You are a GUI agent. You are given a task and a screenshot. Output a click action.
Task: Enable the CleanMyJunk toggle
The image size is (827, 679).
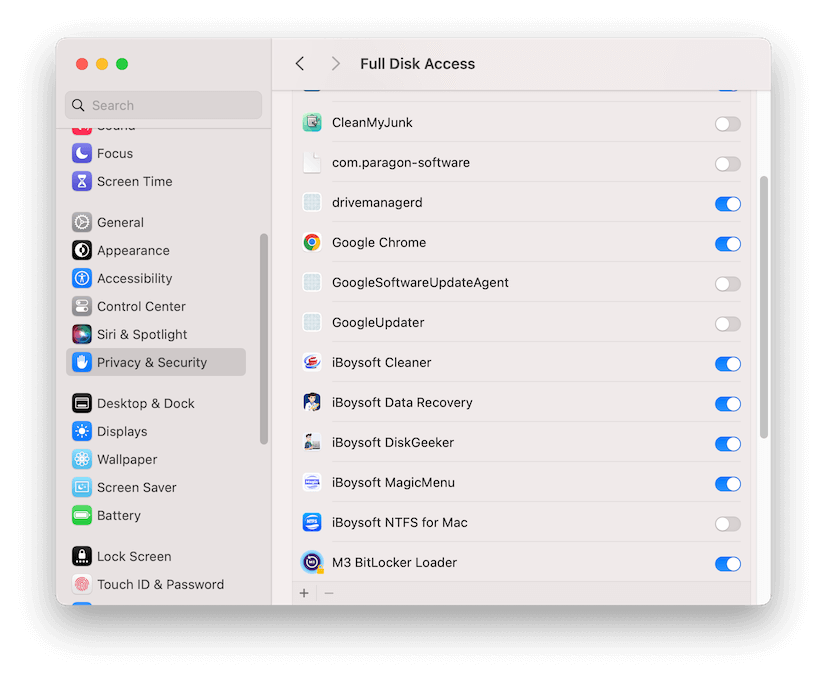pyautogui.click(x=727, y=122)
